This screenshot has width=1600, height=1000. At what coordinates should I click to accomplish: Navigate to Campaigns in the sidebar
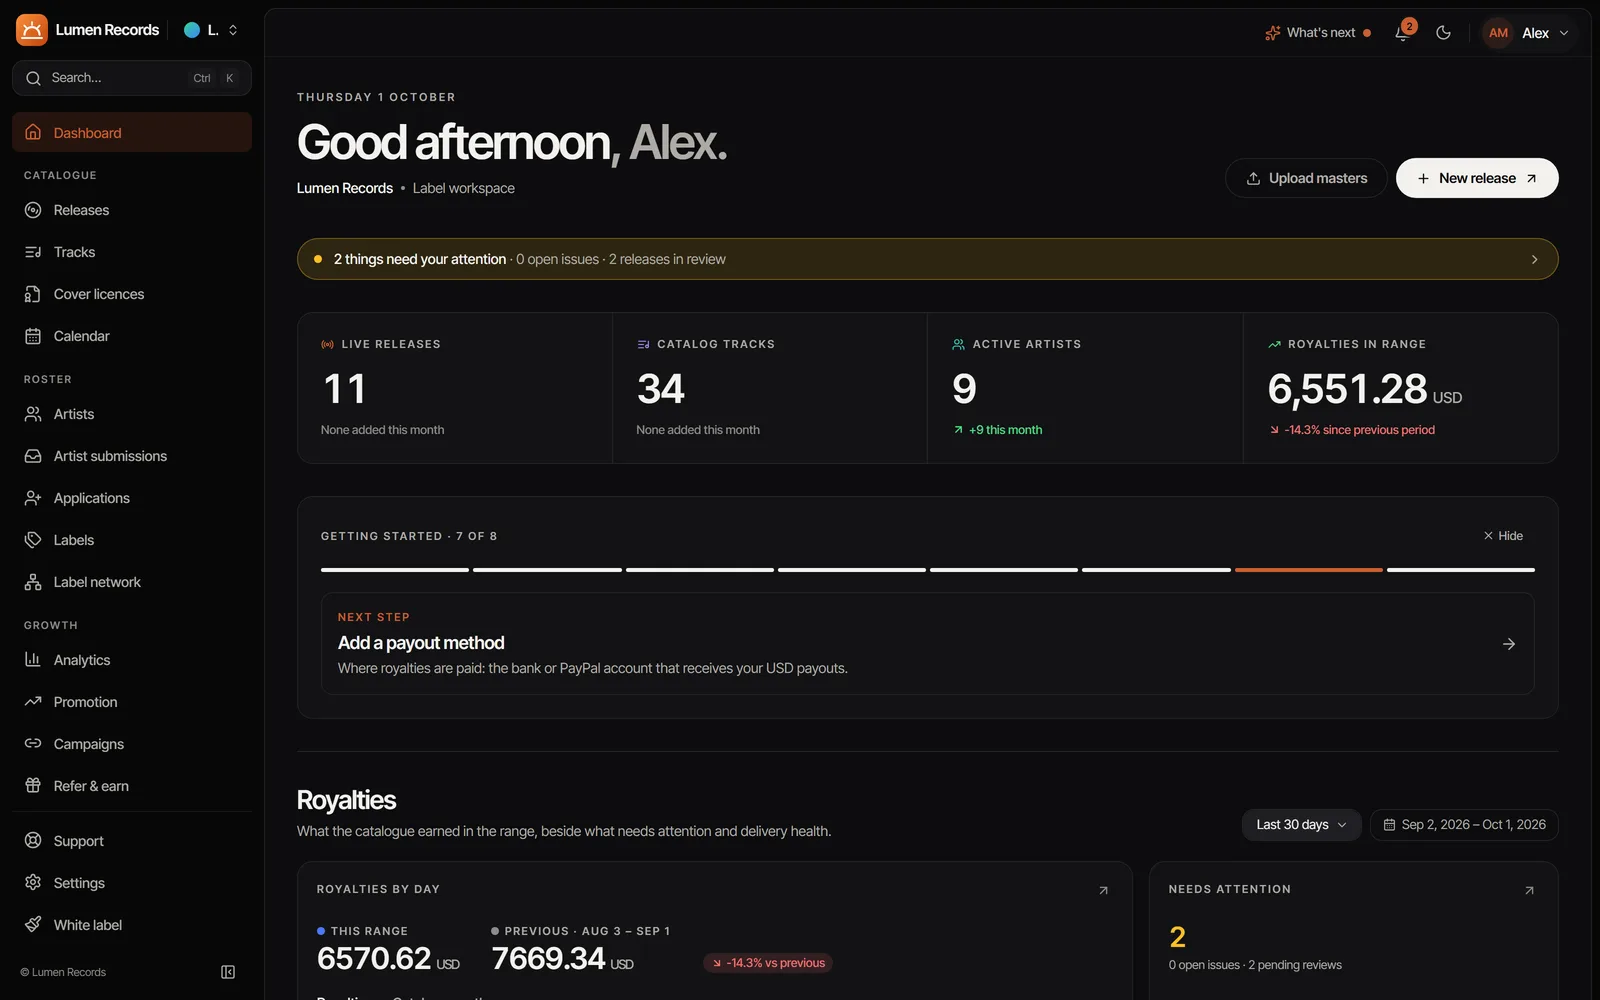(x=132, y=744)
